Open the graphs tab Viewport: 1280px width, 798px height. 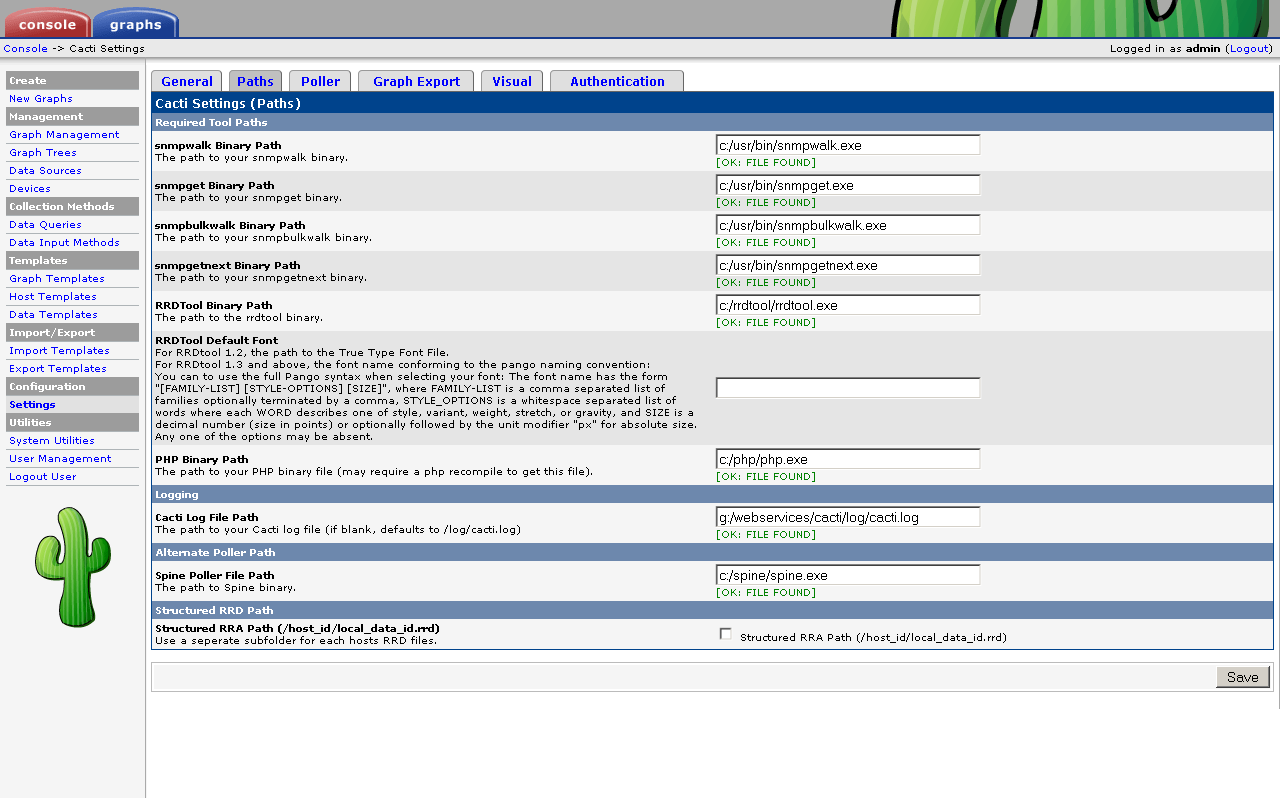click(135, 24)
